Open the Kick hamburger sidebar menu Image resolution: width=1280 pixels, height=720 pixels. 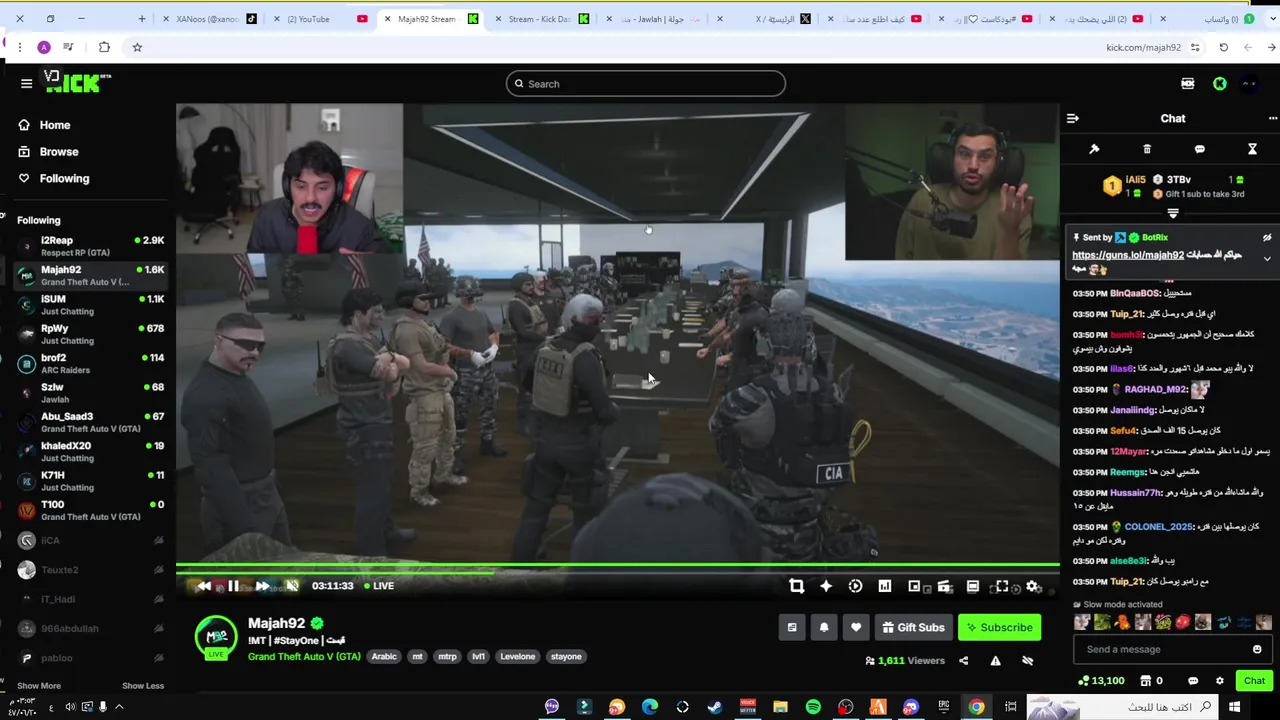(x=27, y=84)
